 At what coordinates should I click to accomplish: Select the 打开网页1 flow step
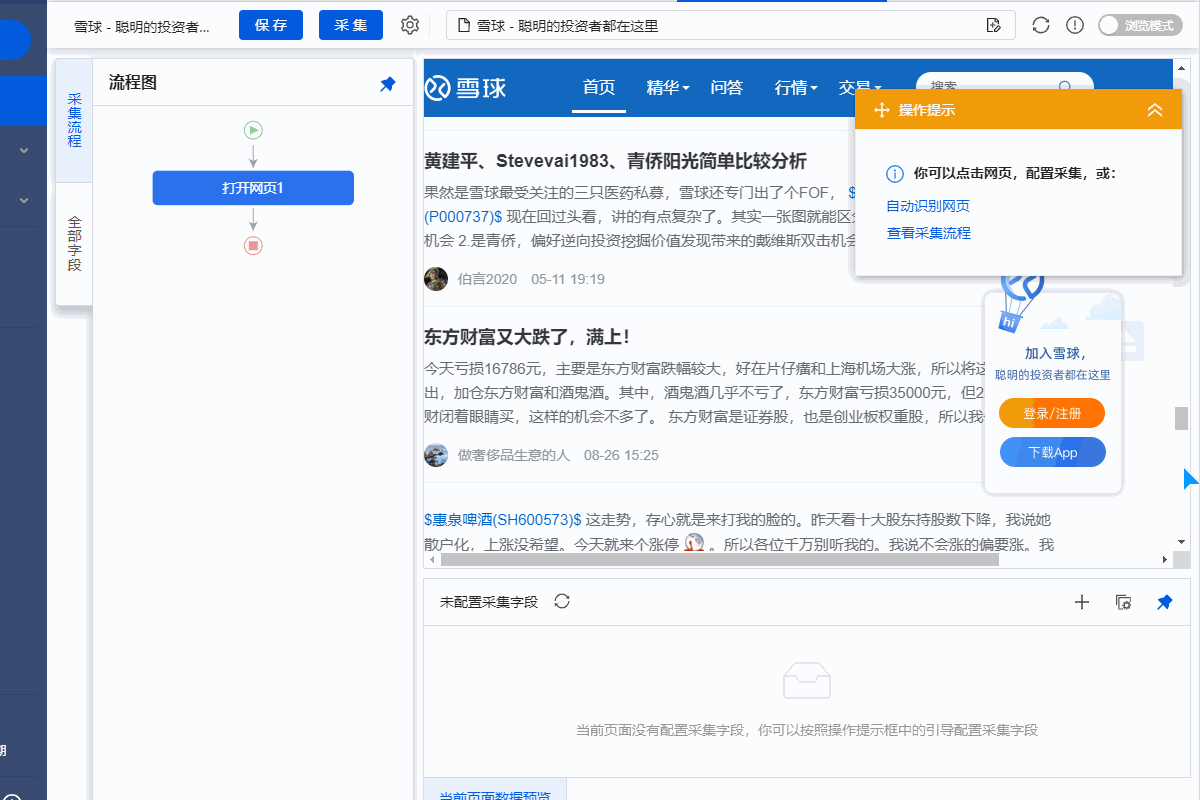[253, 188]
